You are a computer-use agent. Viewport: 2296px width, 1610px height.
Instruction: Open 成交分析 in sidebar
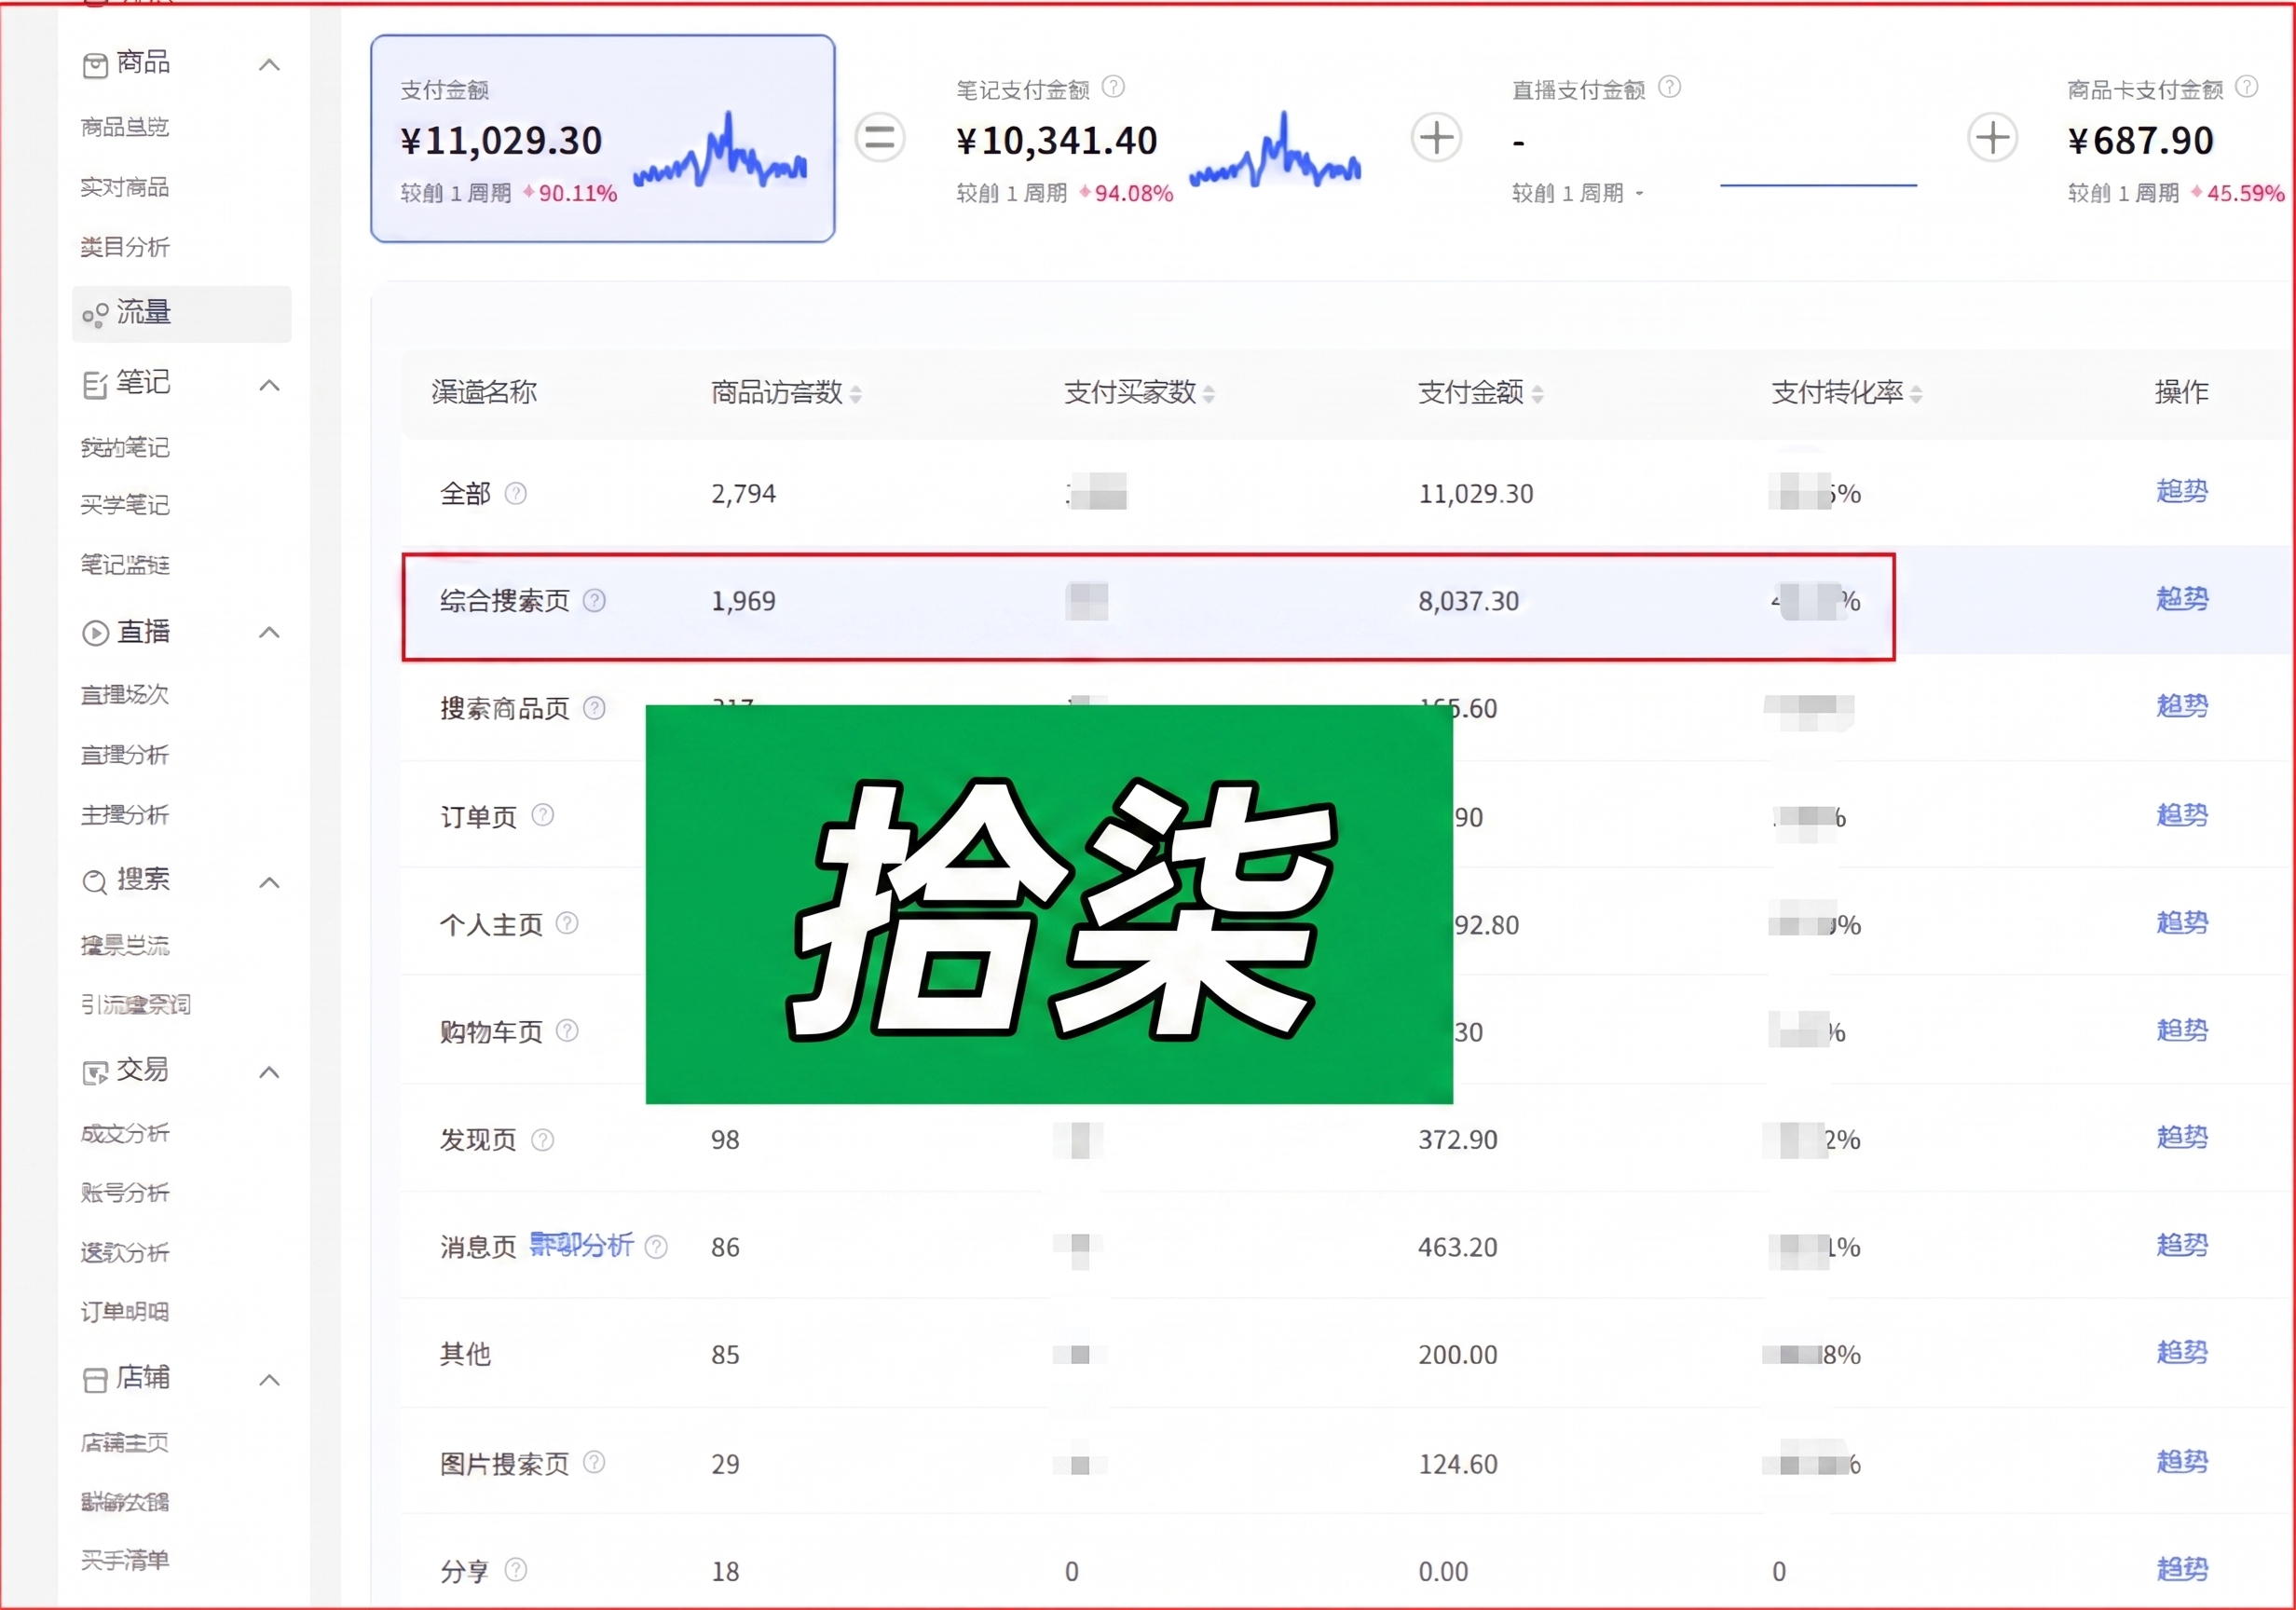[x=125, y=1134]
